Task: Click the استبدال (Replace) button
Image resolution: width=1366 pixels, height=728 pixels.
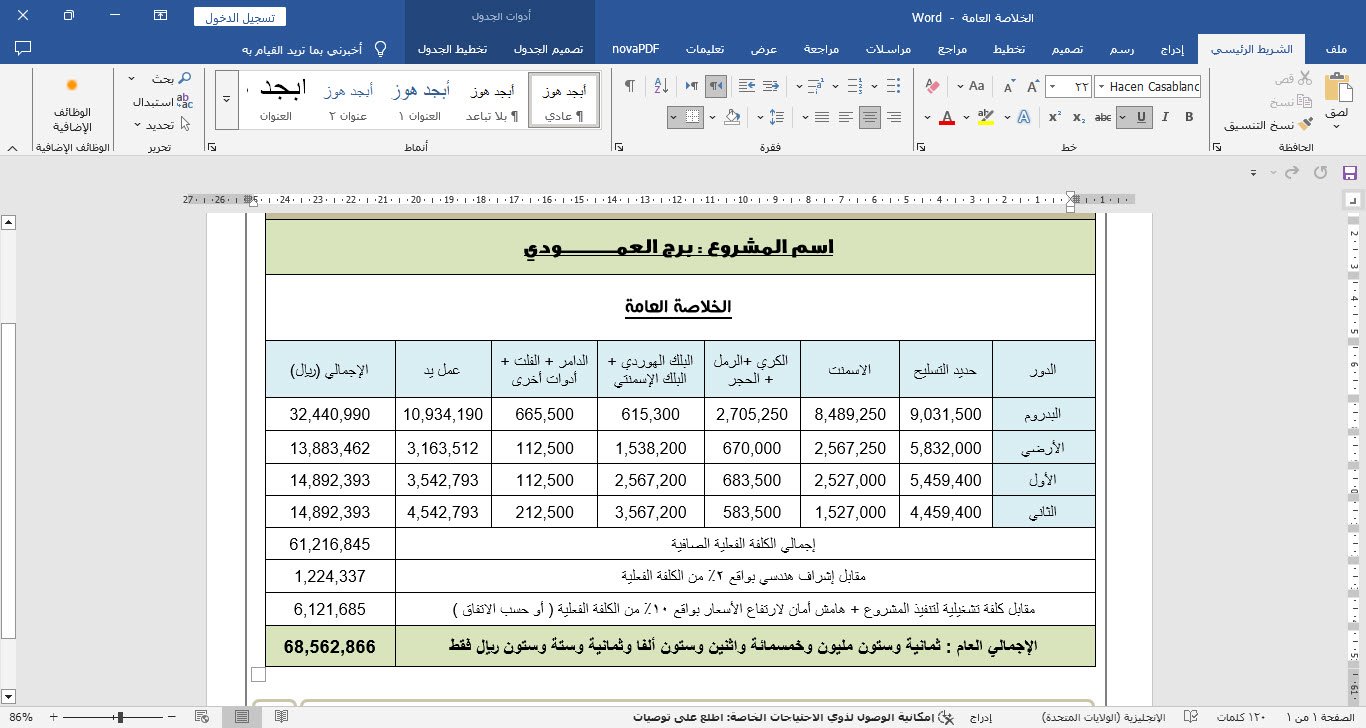Action: click(x=155, y=102)
